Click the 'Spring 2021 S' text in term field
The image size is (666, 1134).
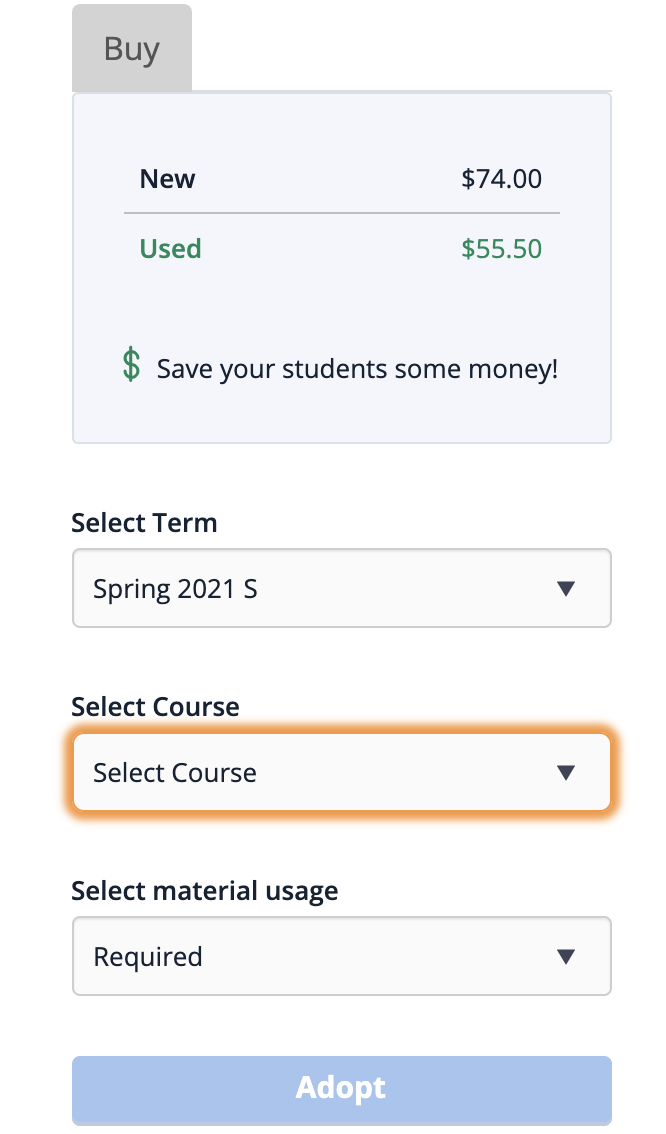pos(175,589)
